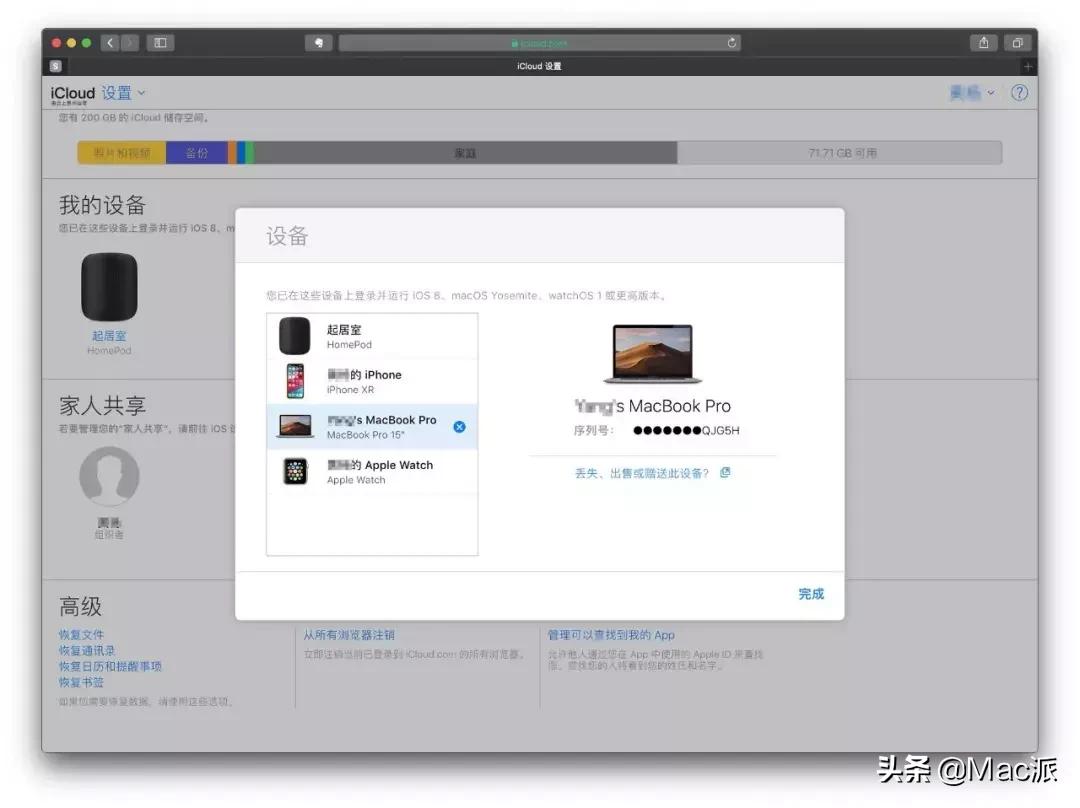Remove MacBook Pro using the blue X icon

coord(459,426)
